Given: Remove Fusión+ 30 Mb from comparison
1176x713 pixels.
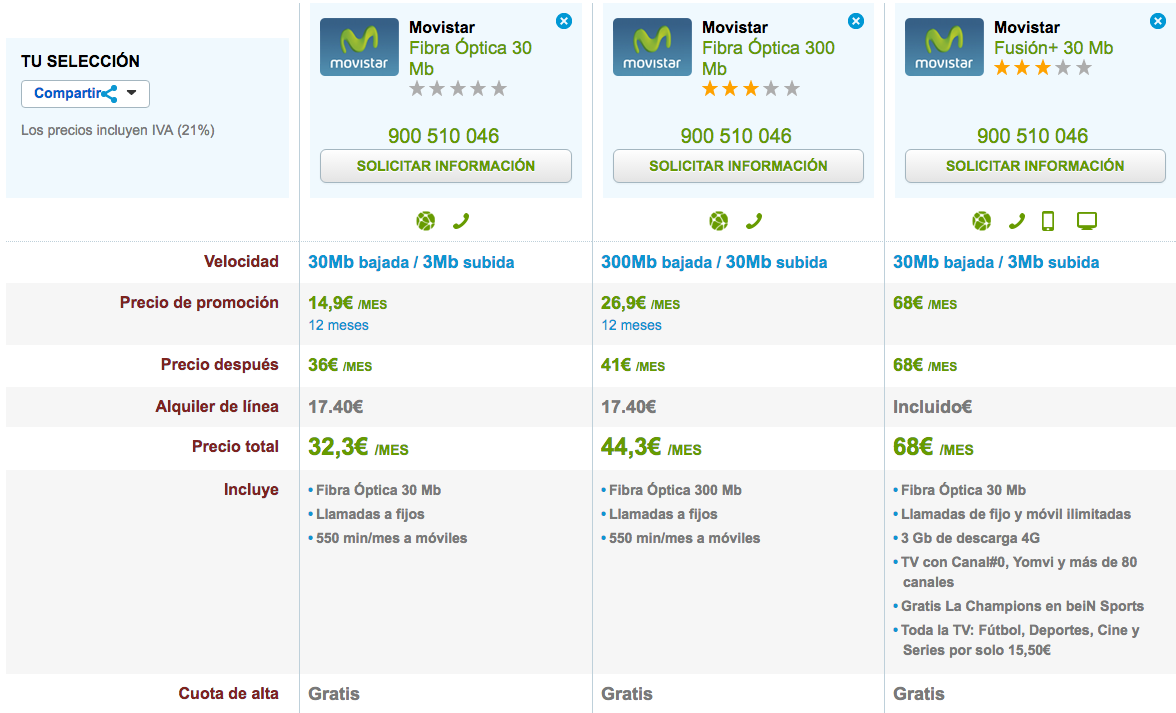Looking at the screenshot, I should point(1158,21).
